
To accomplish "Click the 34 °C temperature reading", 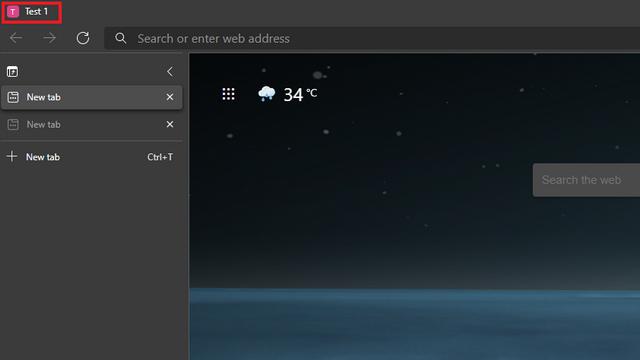I will [300, 95].
